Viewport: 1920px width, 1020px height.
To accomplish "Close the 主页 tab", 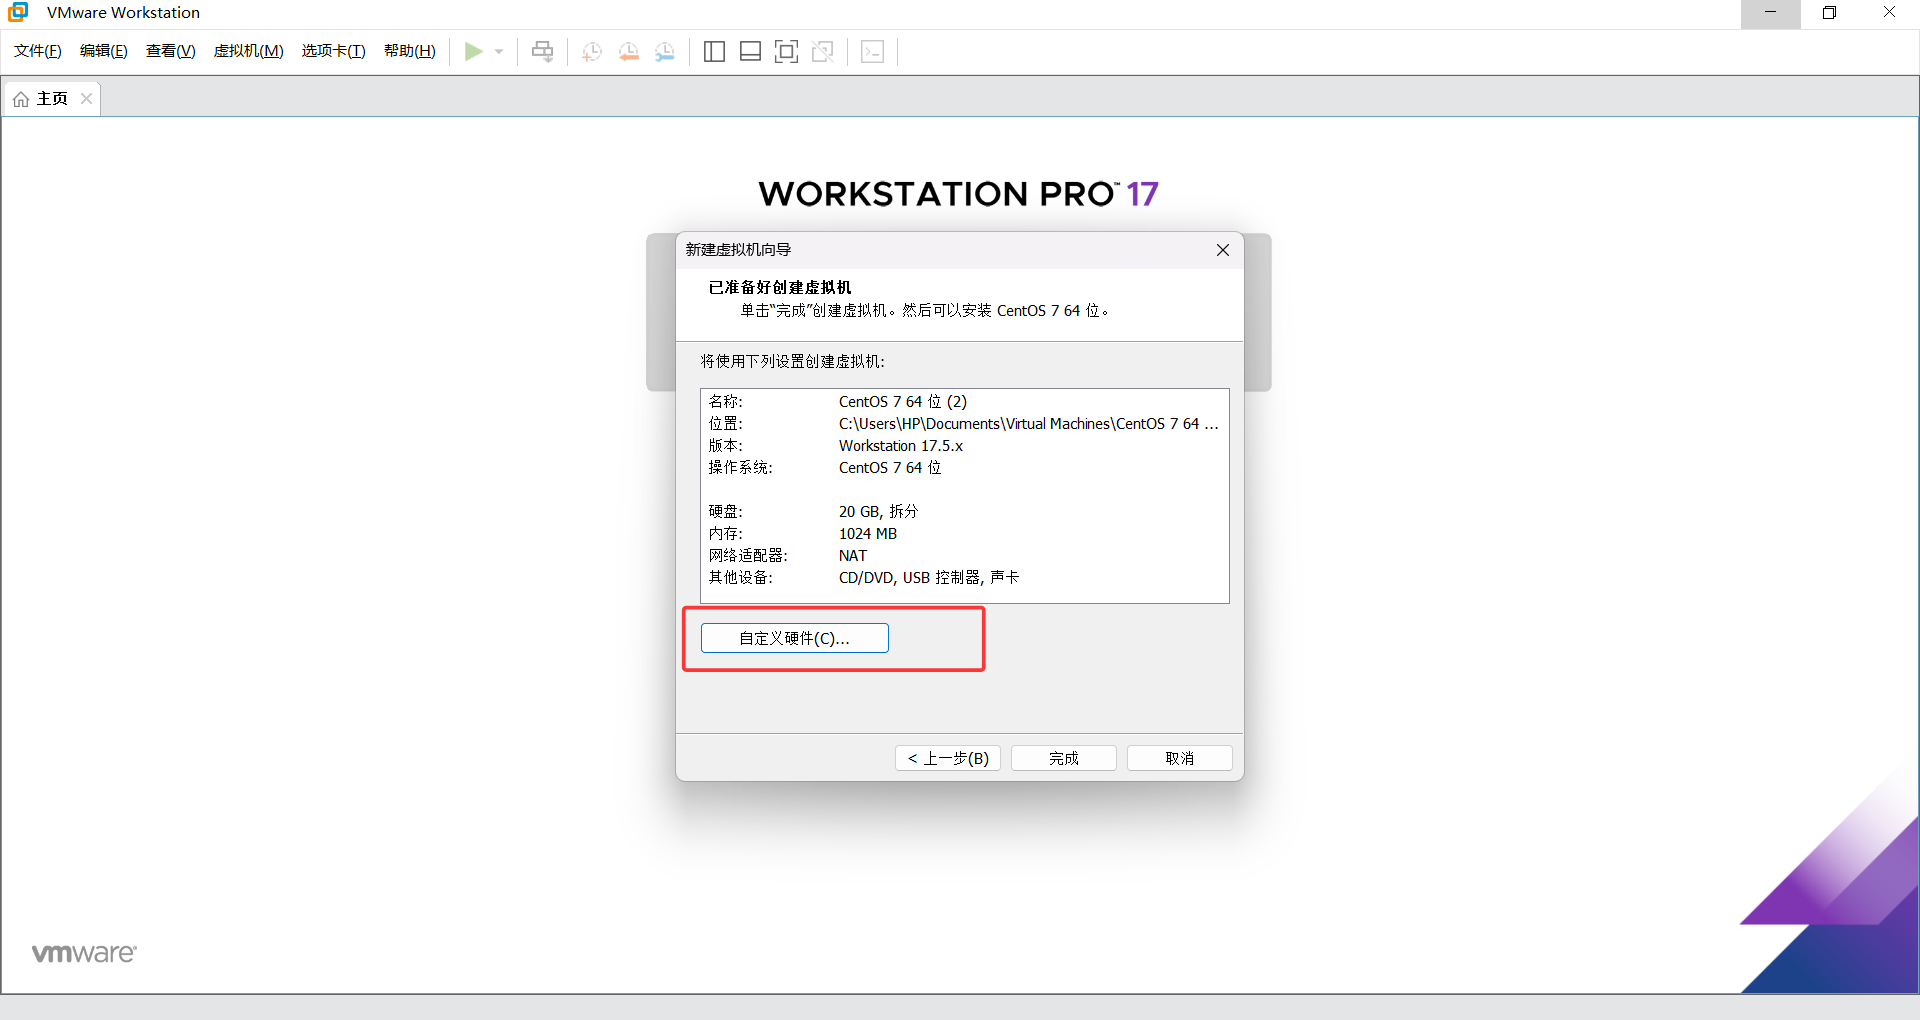I will click(87, 98).
